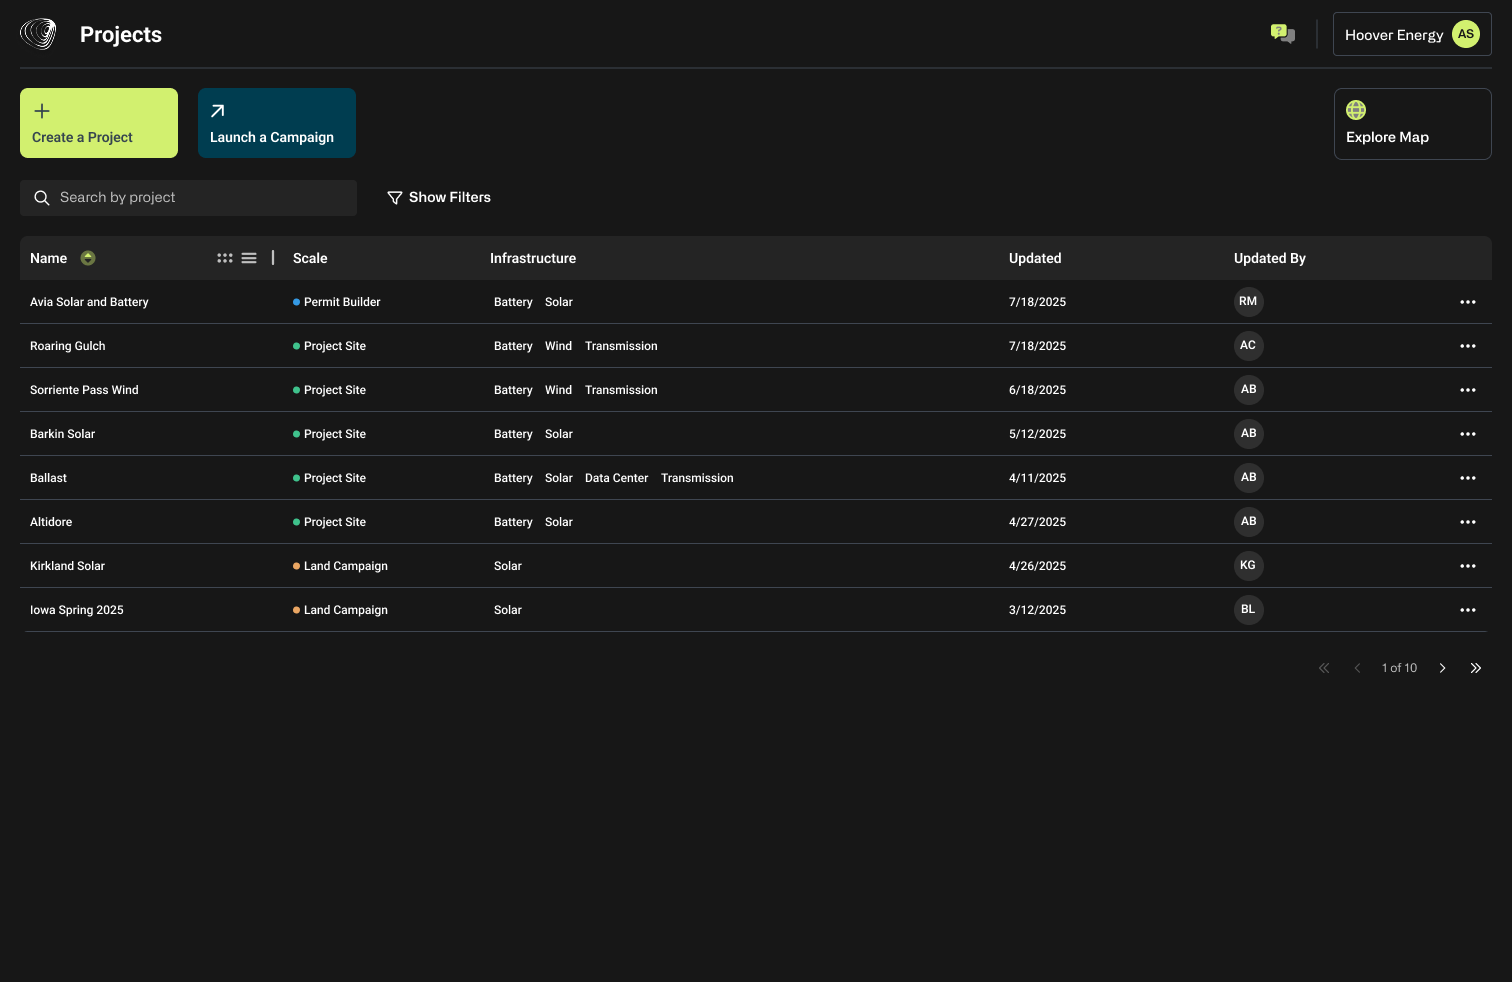Toggle sort order on the Name column
The width and height of the screenshot is (1512, 982).
pyautogui.click(x=88, y=258)
